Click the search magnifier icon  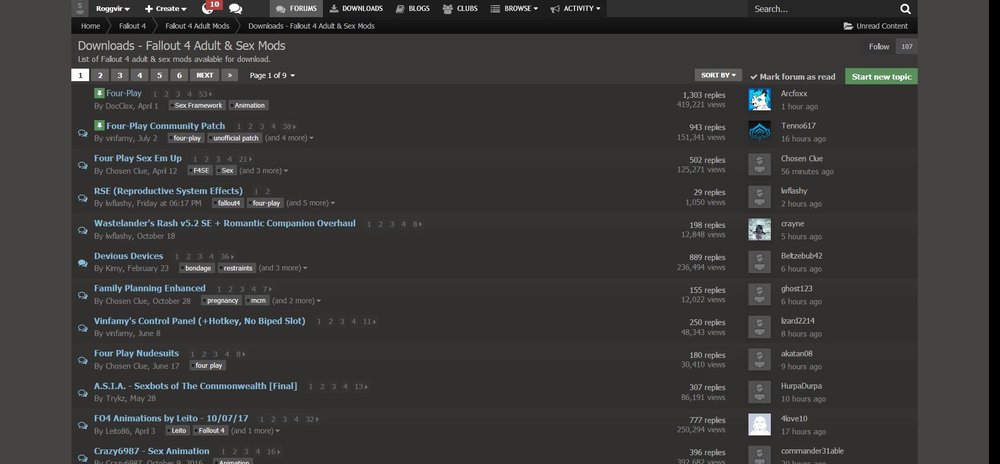905,9
